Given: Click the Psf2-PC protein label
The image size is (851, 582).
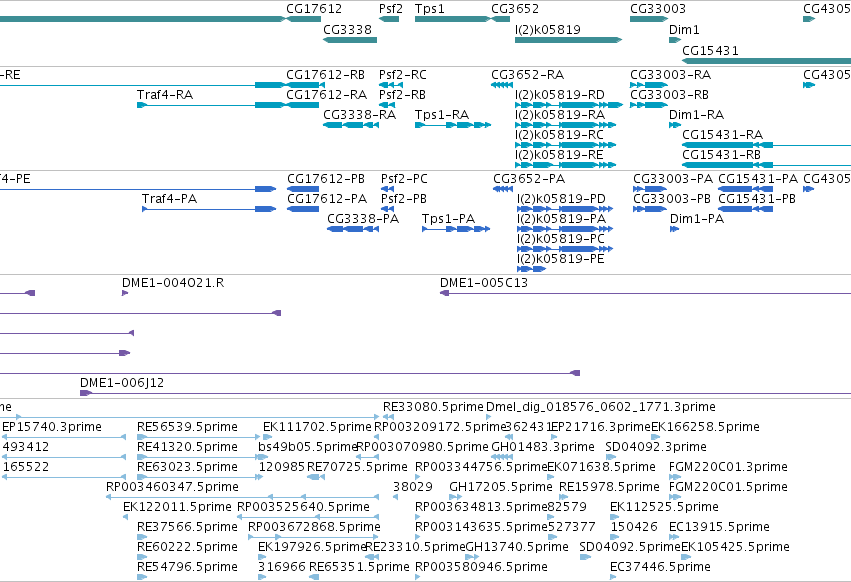Looking at the screenshot, I should coord(404,179).
